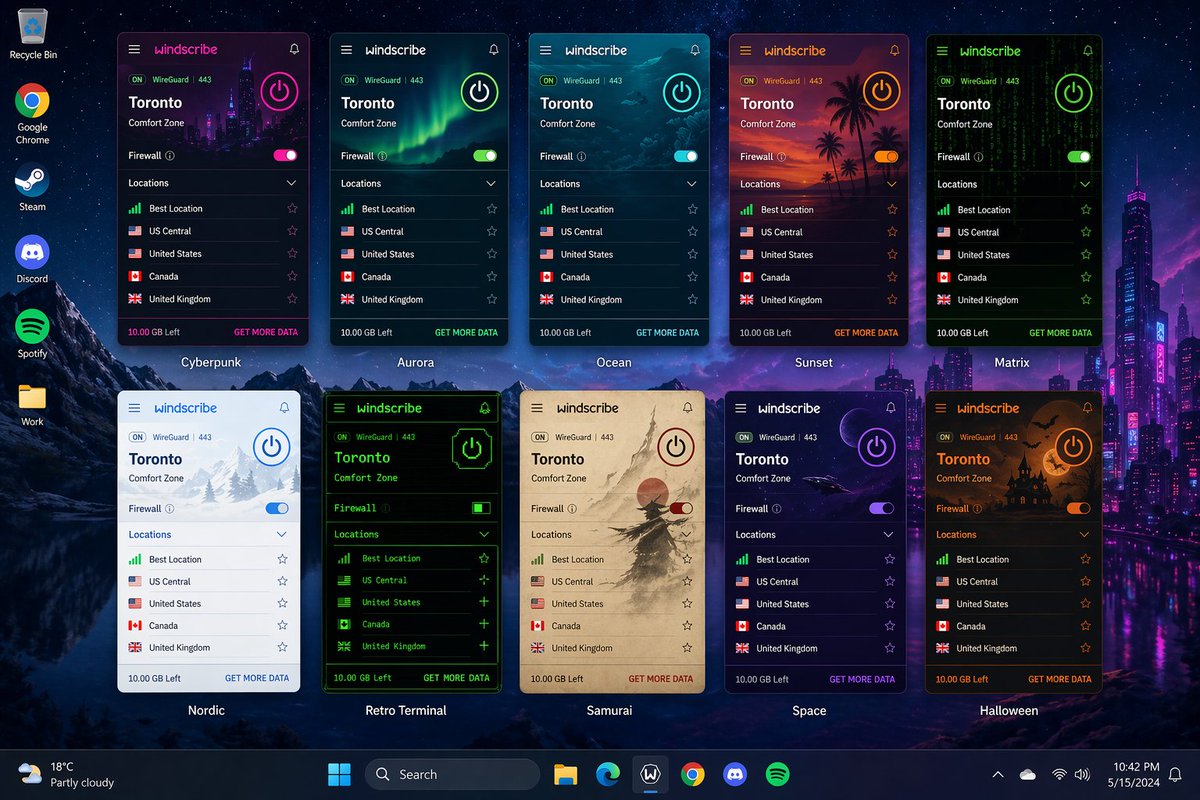The height and width of the screenshot is (800, 1200).
Task: Select US Central row in Sunset window
Action: [x=820, y=232]
